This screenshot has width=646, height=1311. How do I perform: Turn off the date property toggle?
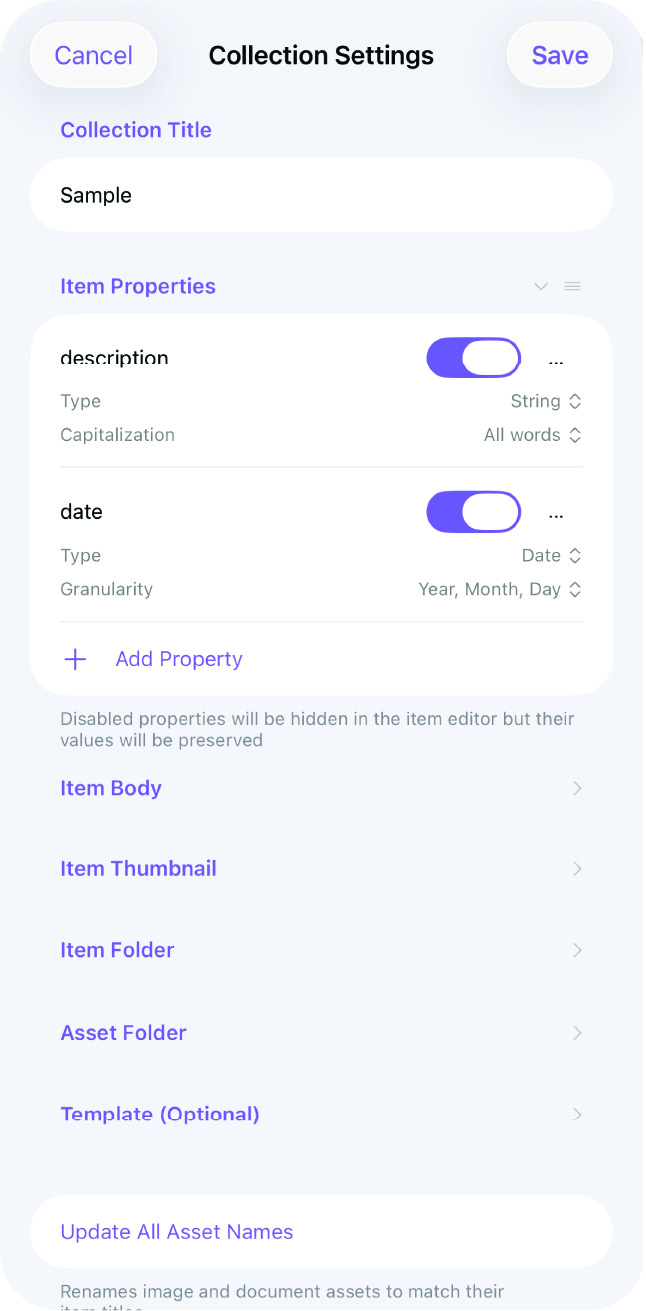click(473, 511)
